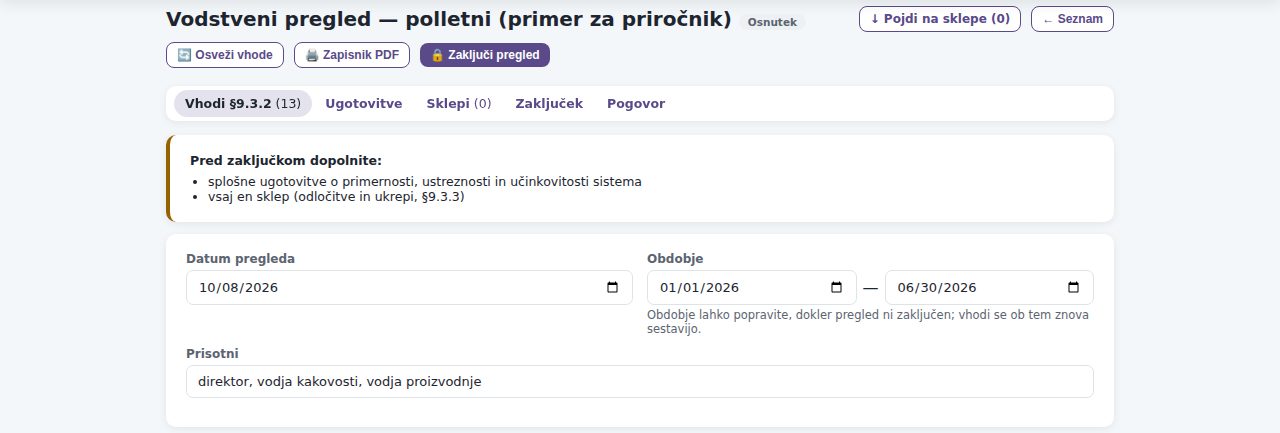The width and height of the screenshot is (1280, 433).
Task: Switch to Zaključek tab
Action: pos(549,104)
